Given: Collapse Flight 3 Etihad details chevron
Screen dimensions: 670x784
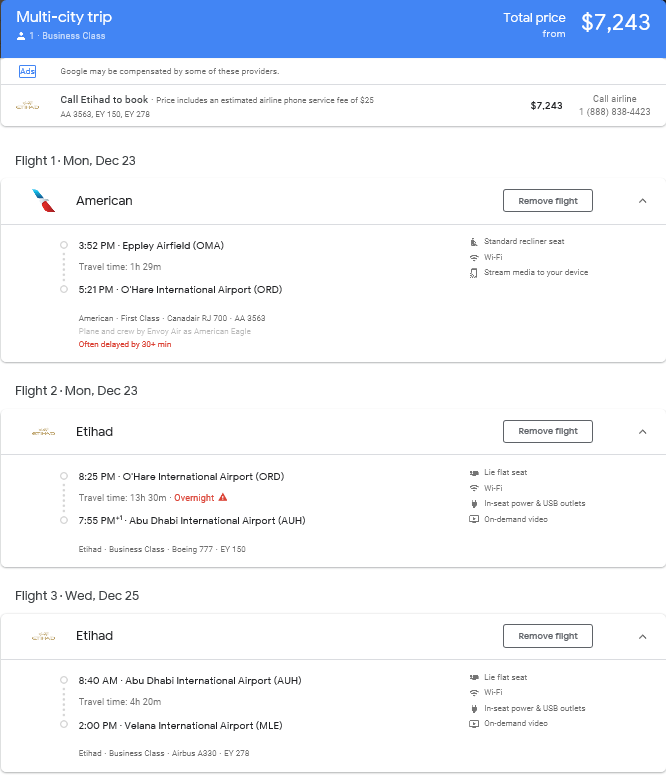Looking at the screenshot, I should pos(643,637).
